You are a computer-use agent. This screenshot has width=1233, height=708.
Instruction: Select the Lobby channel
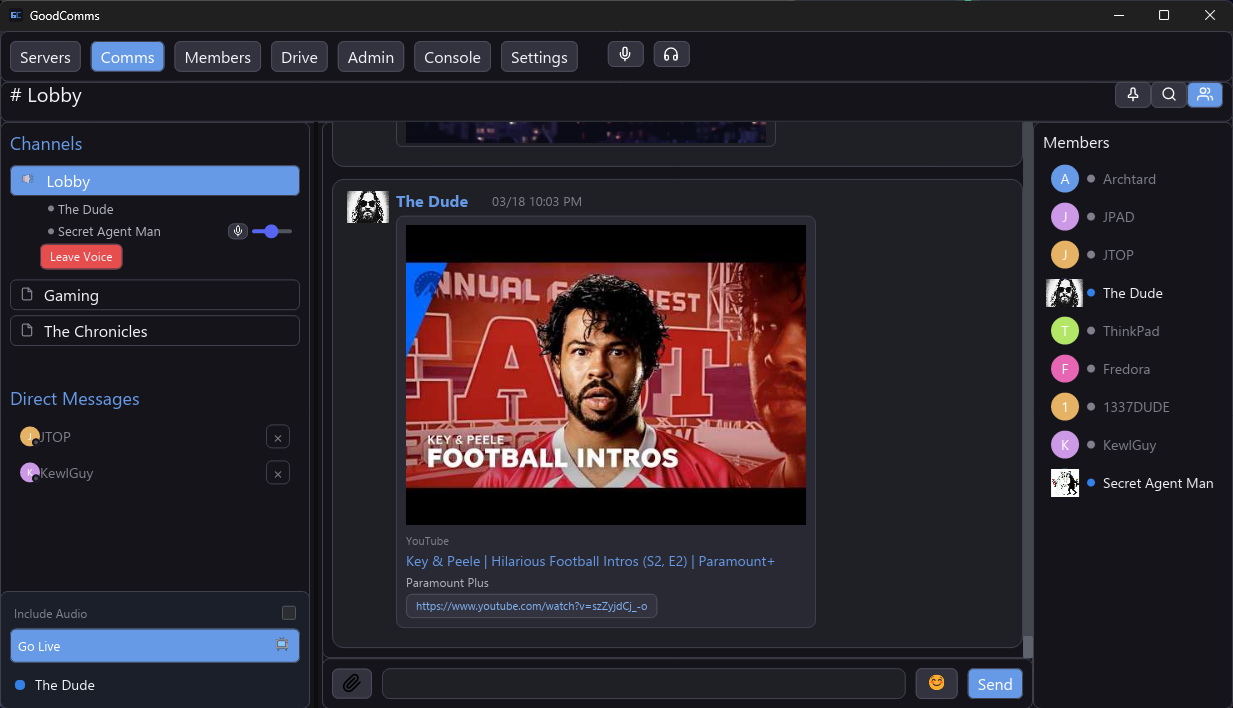(x=154, y=180)
